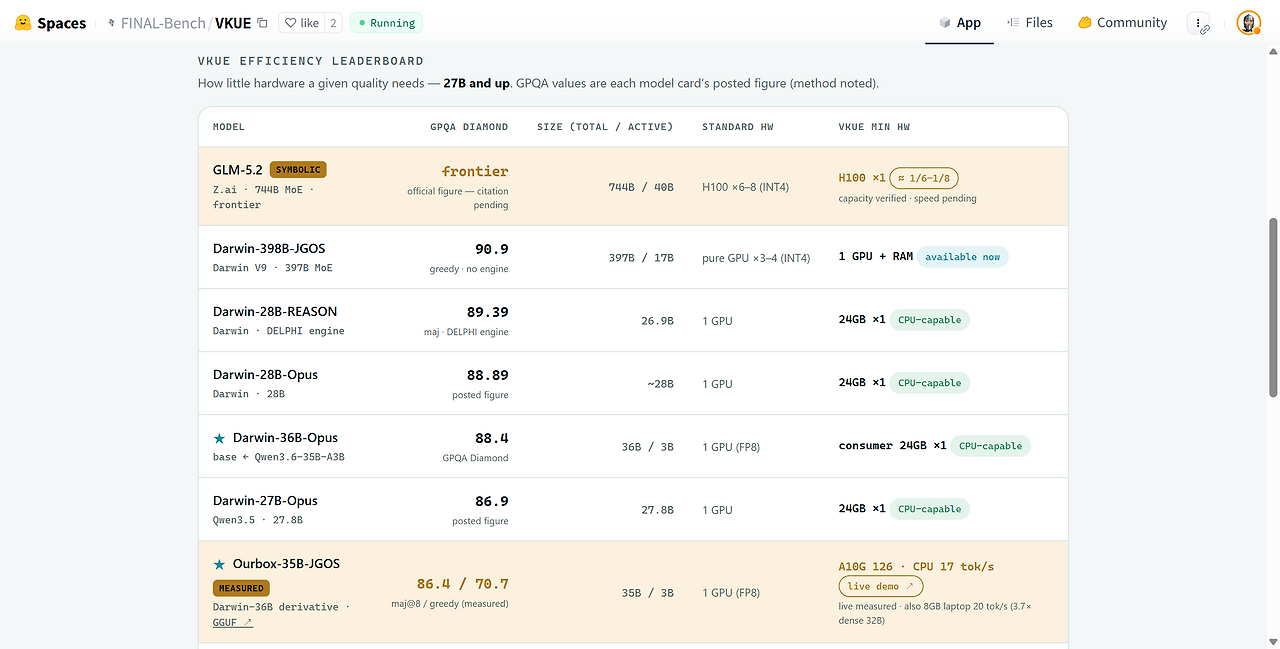Screen dimensions: 1280x649
Task: Select the Darwin-28B-REASON model name
Action: [275, 311]
